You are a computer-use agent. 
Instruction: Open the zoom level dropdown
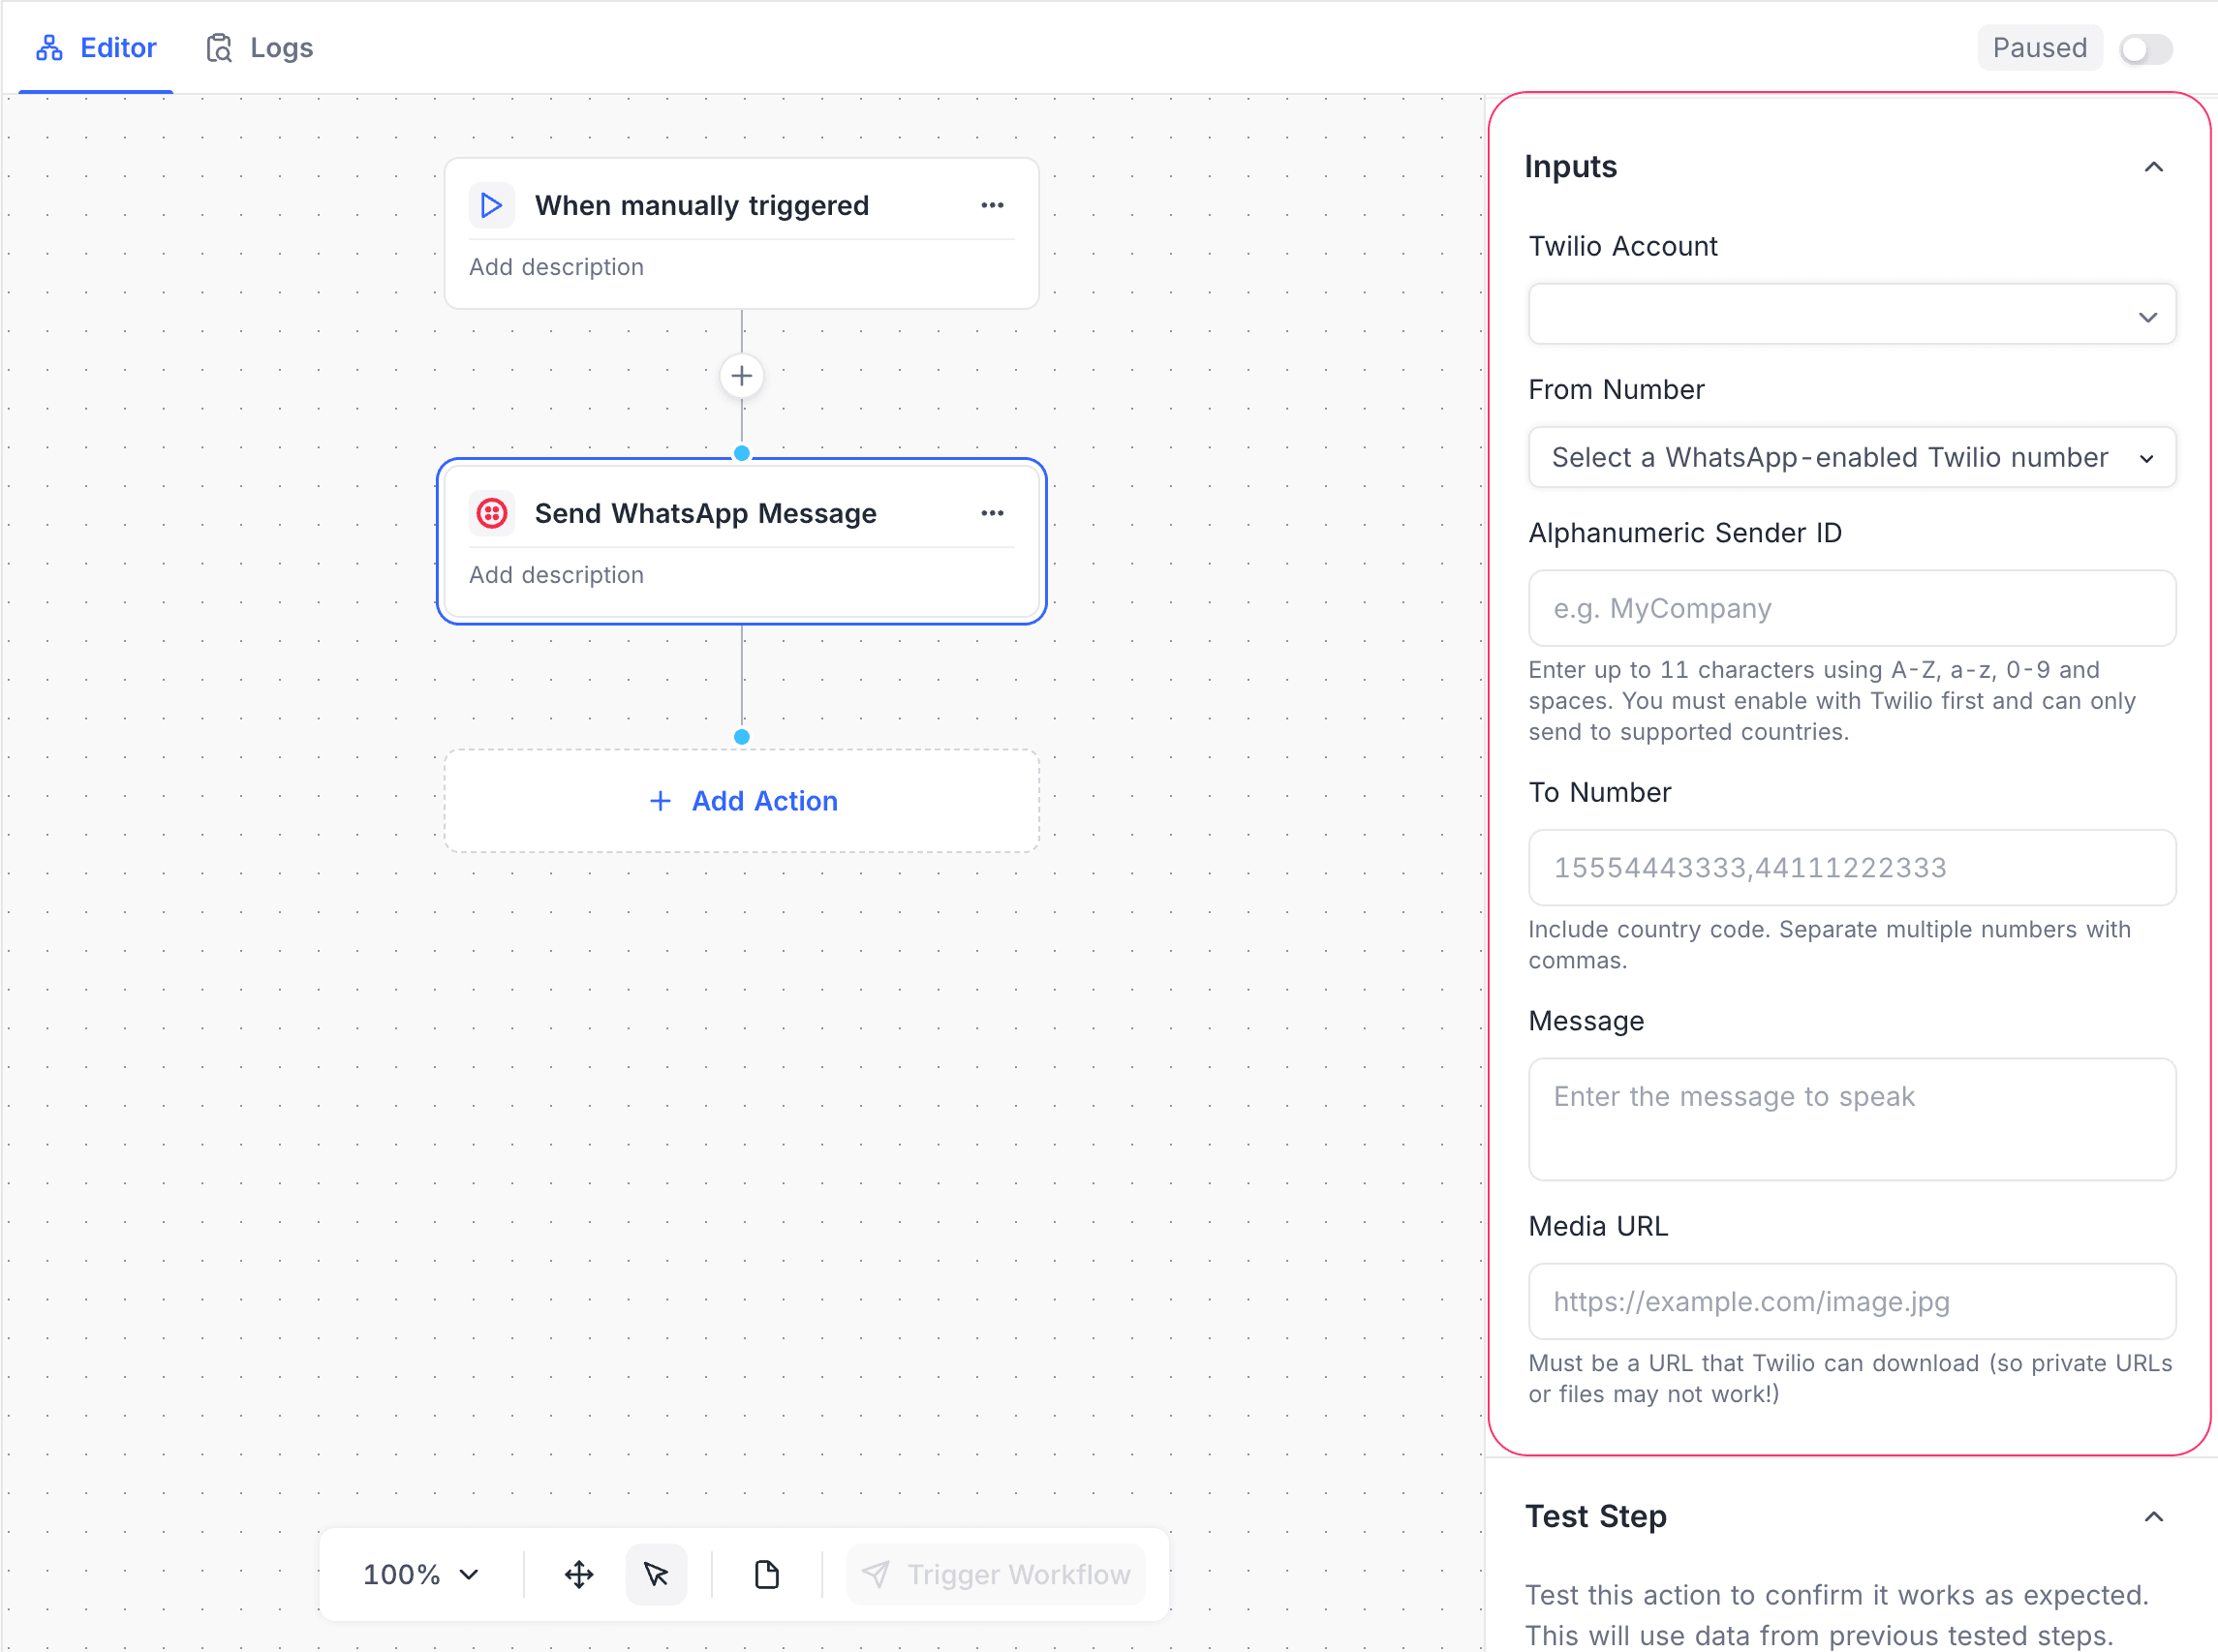click(x=419, y=1573)
